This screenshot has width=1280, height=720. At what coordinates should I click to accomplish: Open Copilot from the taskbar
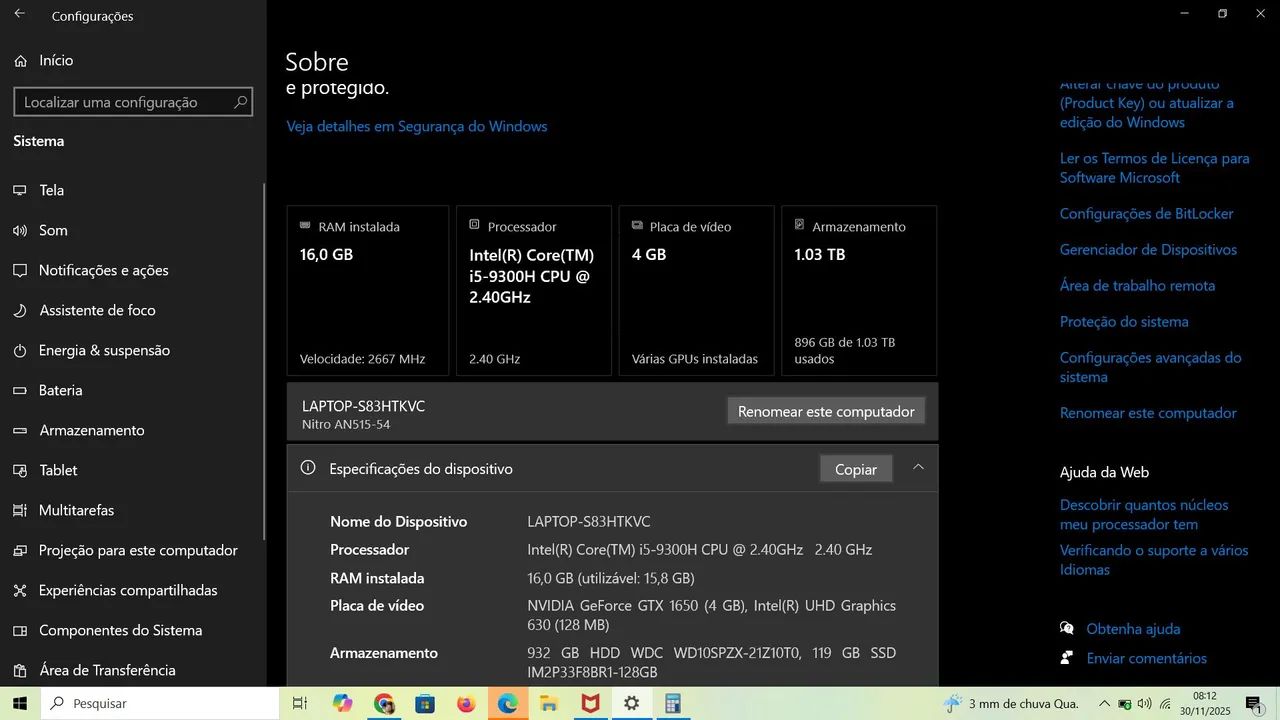coord(343,704)
